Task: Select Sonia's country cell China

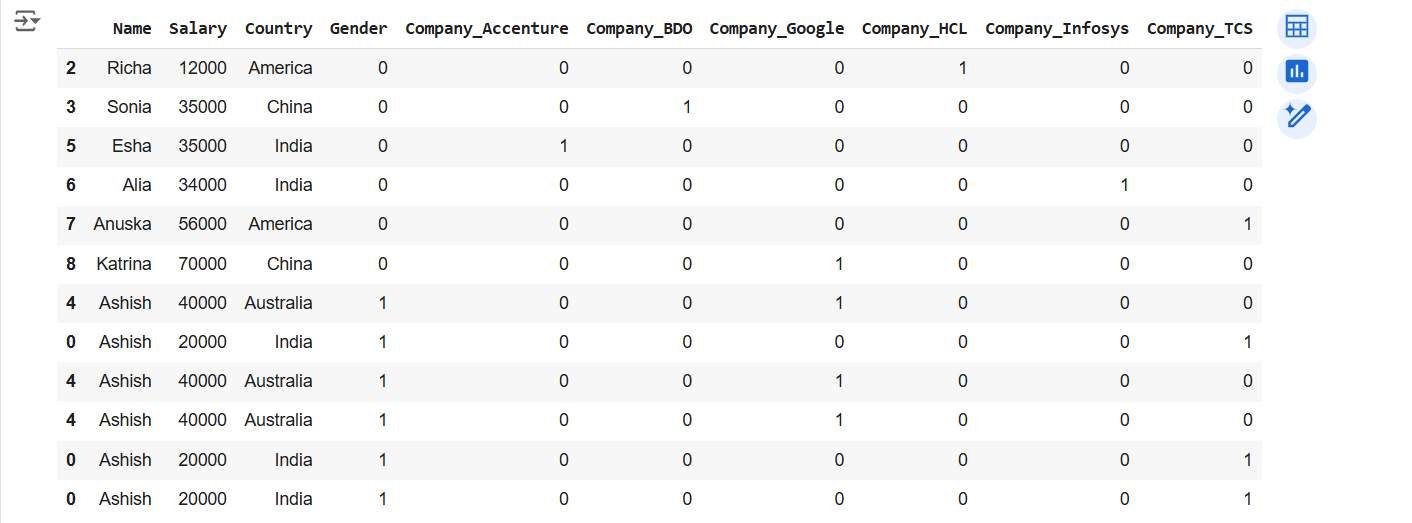Action: [x=289, y=107]
